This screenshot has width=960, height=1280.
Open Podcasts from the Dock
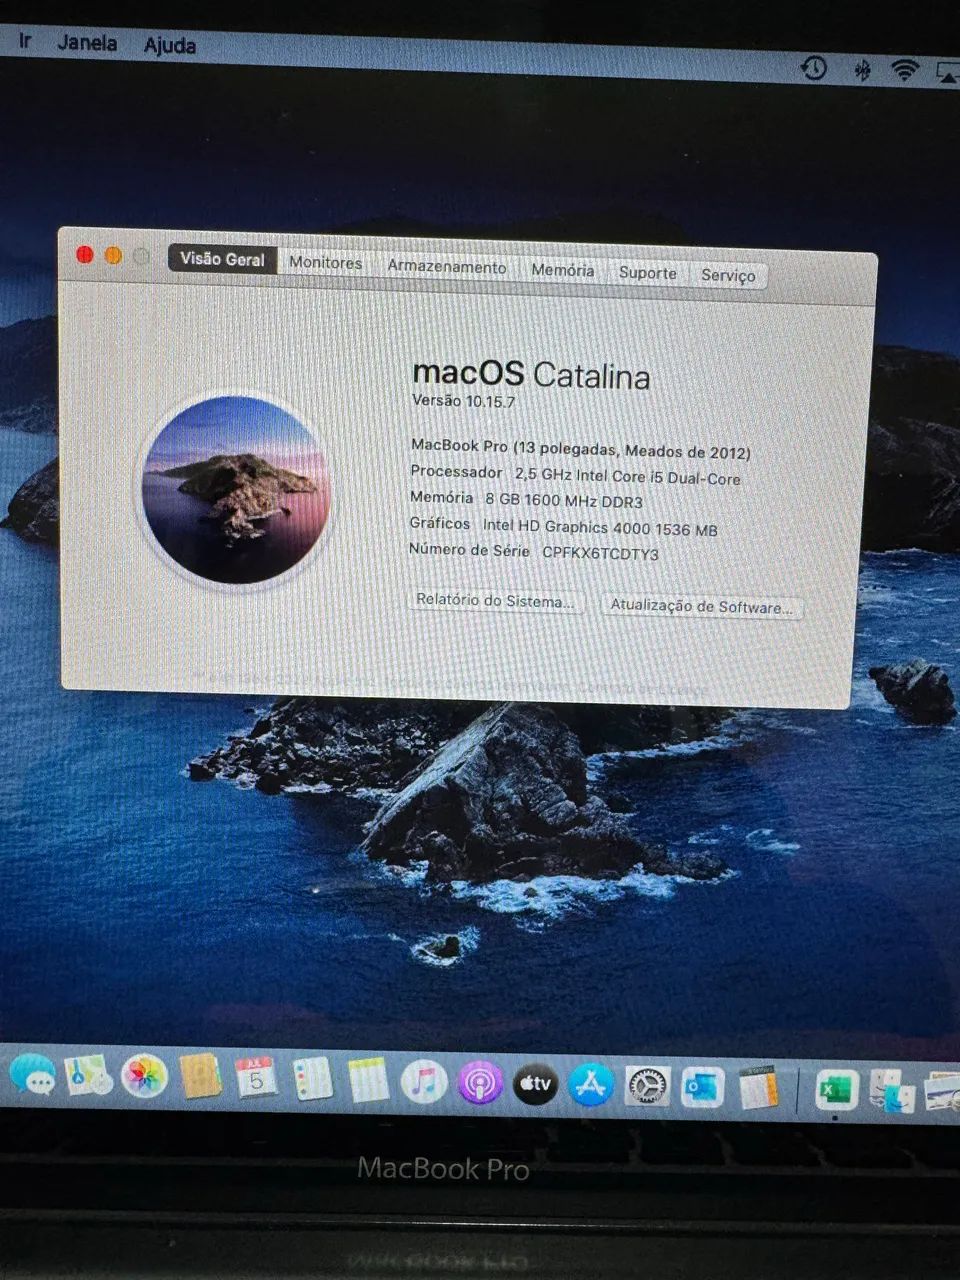click(480, 1083)
